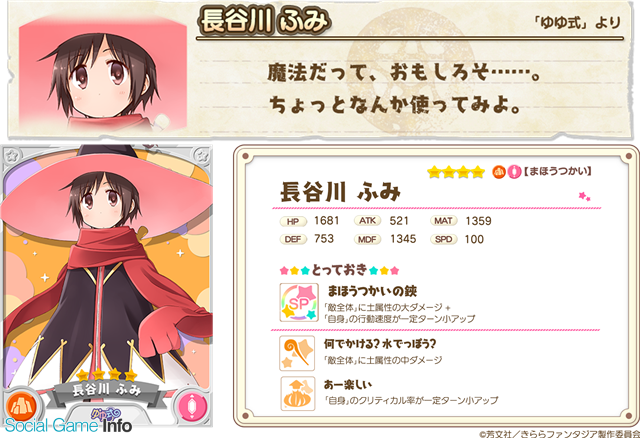Click the pink crystal class icon on card
This screenshot has height=438, width=640.
click(191, 407)
